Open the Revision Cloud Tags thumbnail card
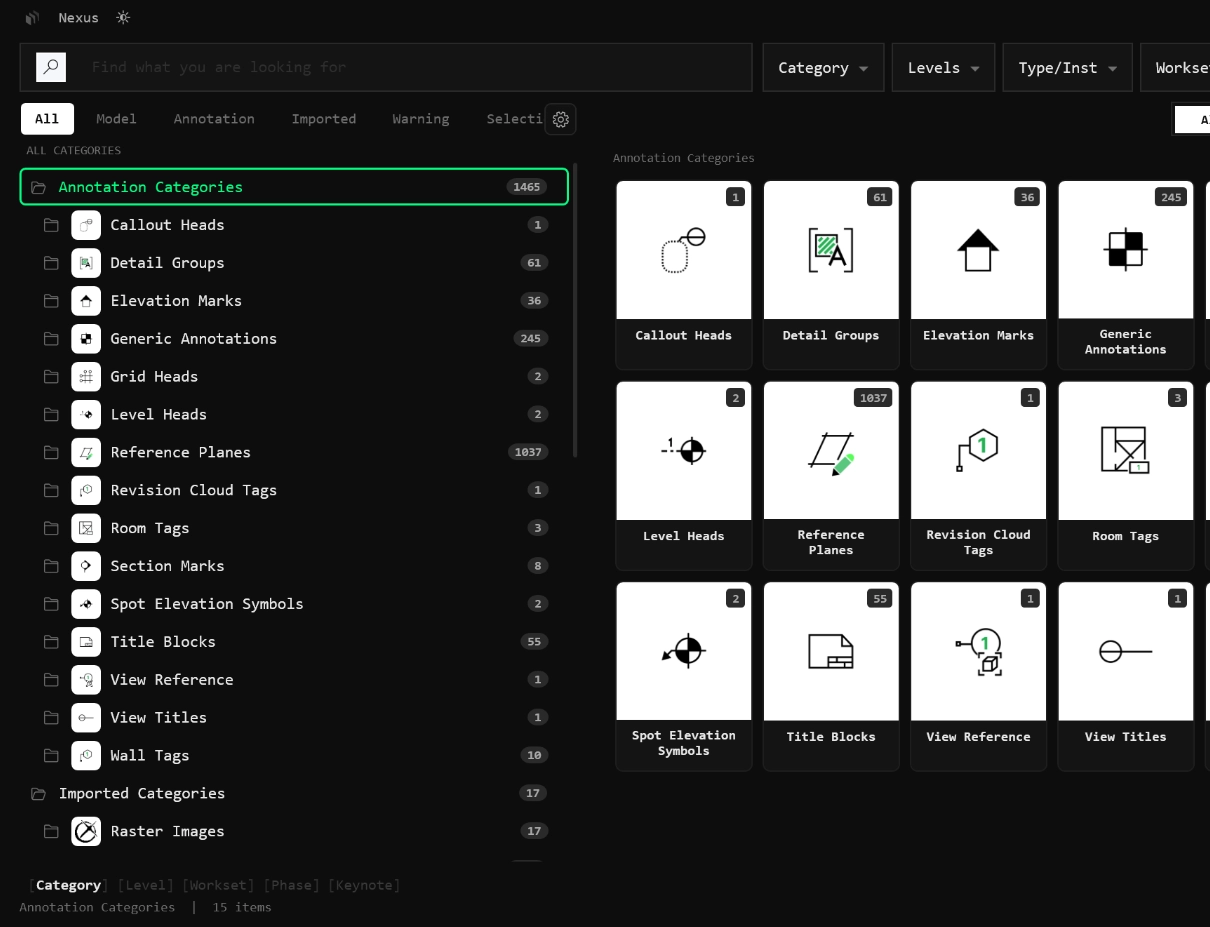Screen dimensions: 1210x927 tap(978, 476)
